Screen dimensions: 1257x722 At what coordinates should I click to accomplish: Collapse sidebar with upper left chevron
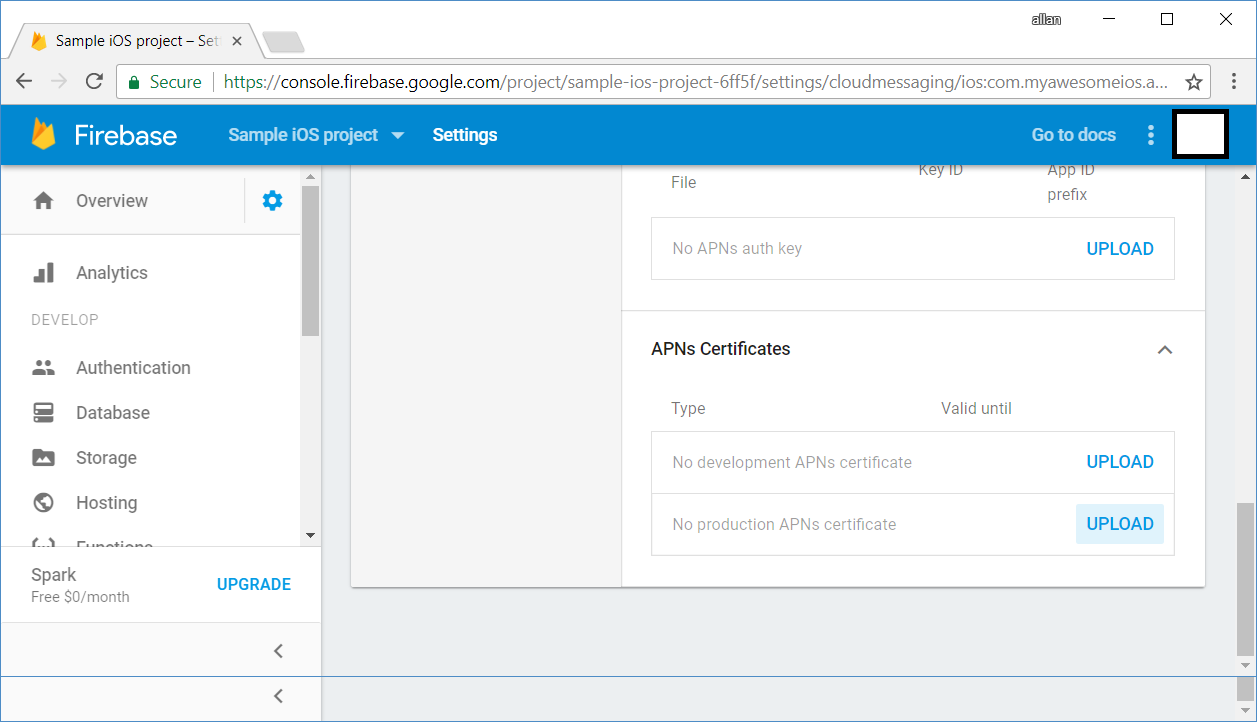(x=278, y=651)
